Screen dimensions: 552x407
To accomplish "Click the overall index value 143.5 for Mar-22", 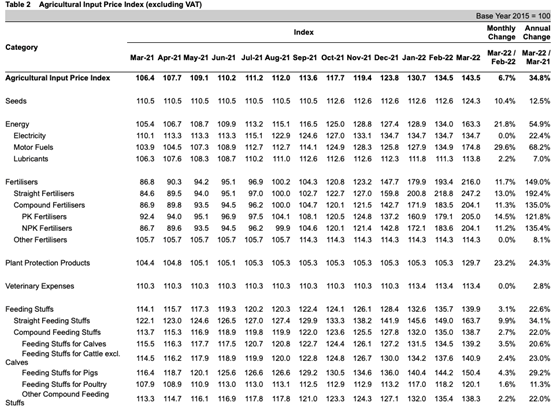I will [x=471, y=78].
